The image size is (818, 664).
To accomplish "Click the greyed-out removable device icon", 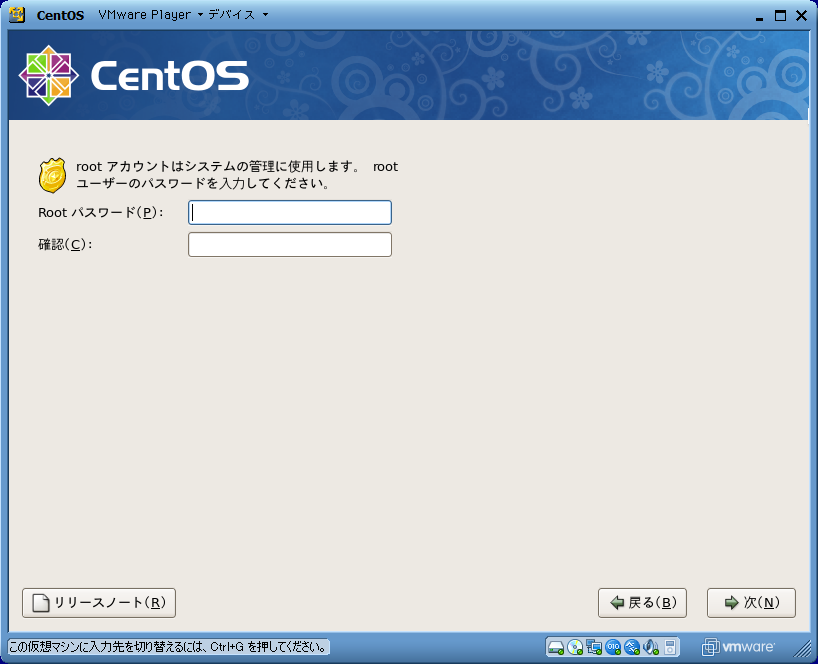I will (x=671, y=647).
